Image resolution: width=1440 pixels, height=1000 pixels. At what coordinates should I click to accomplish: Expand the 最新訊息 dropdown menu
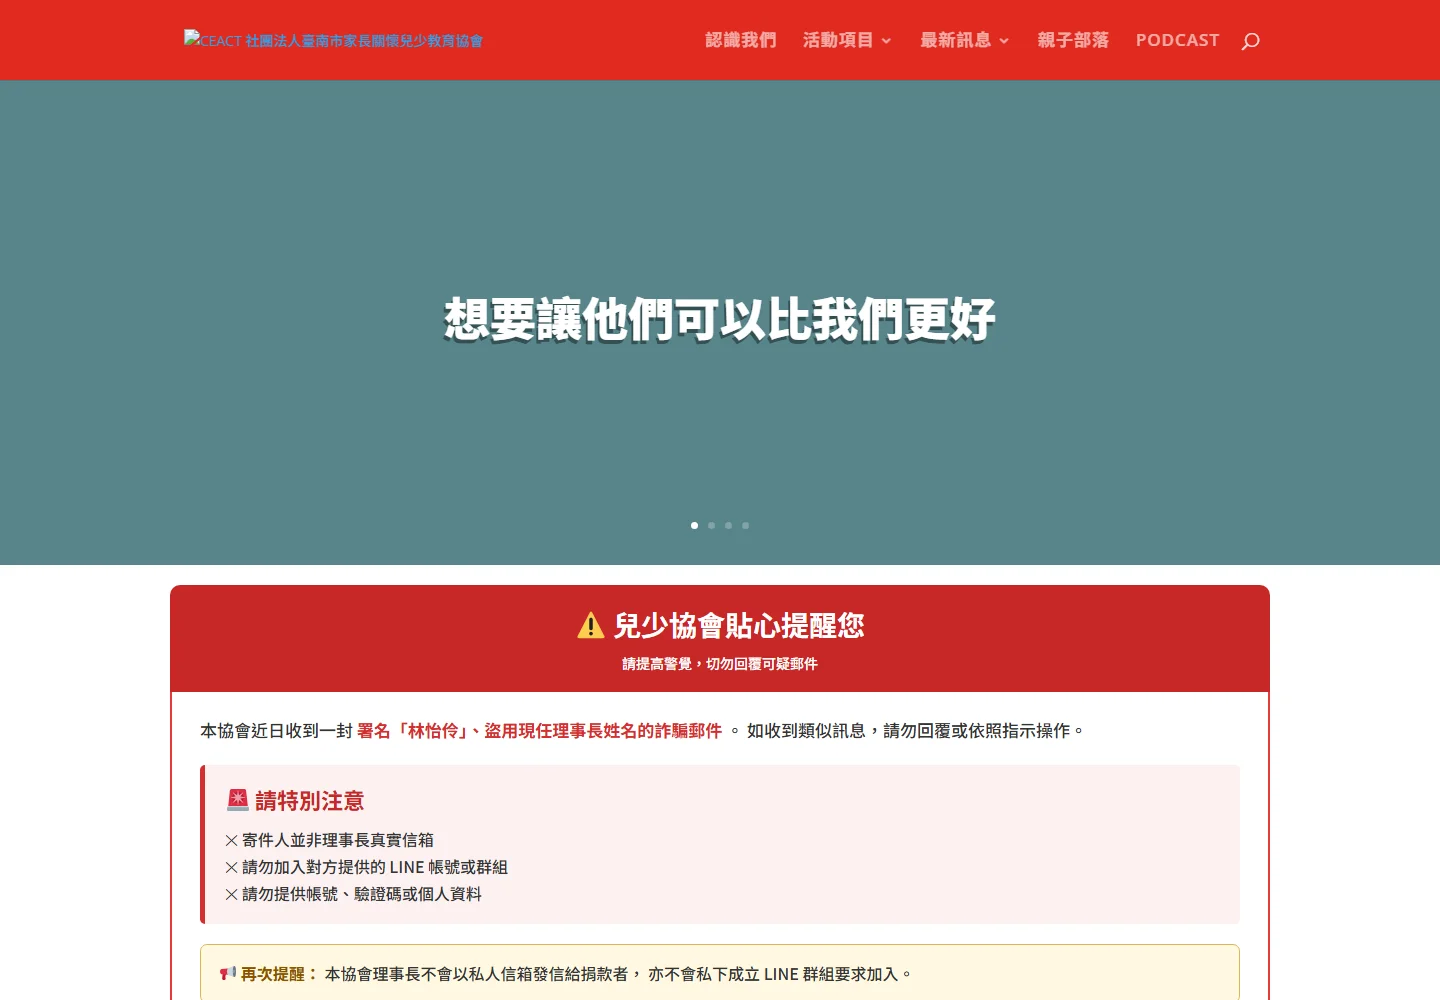coord(965,40)
